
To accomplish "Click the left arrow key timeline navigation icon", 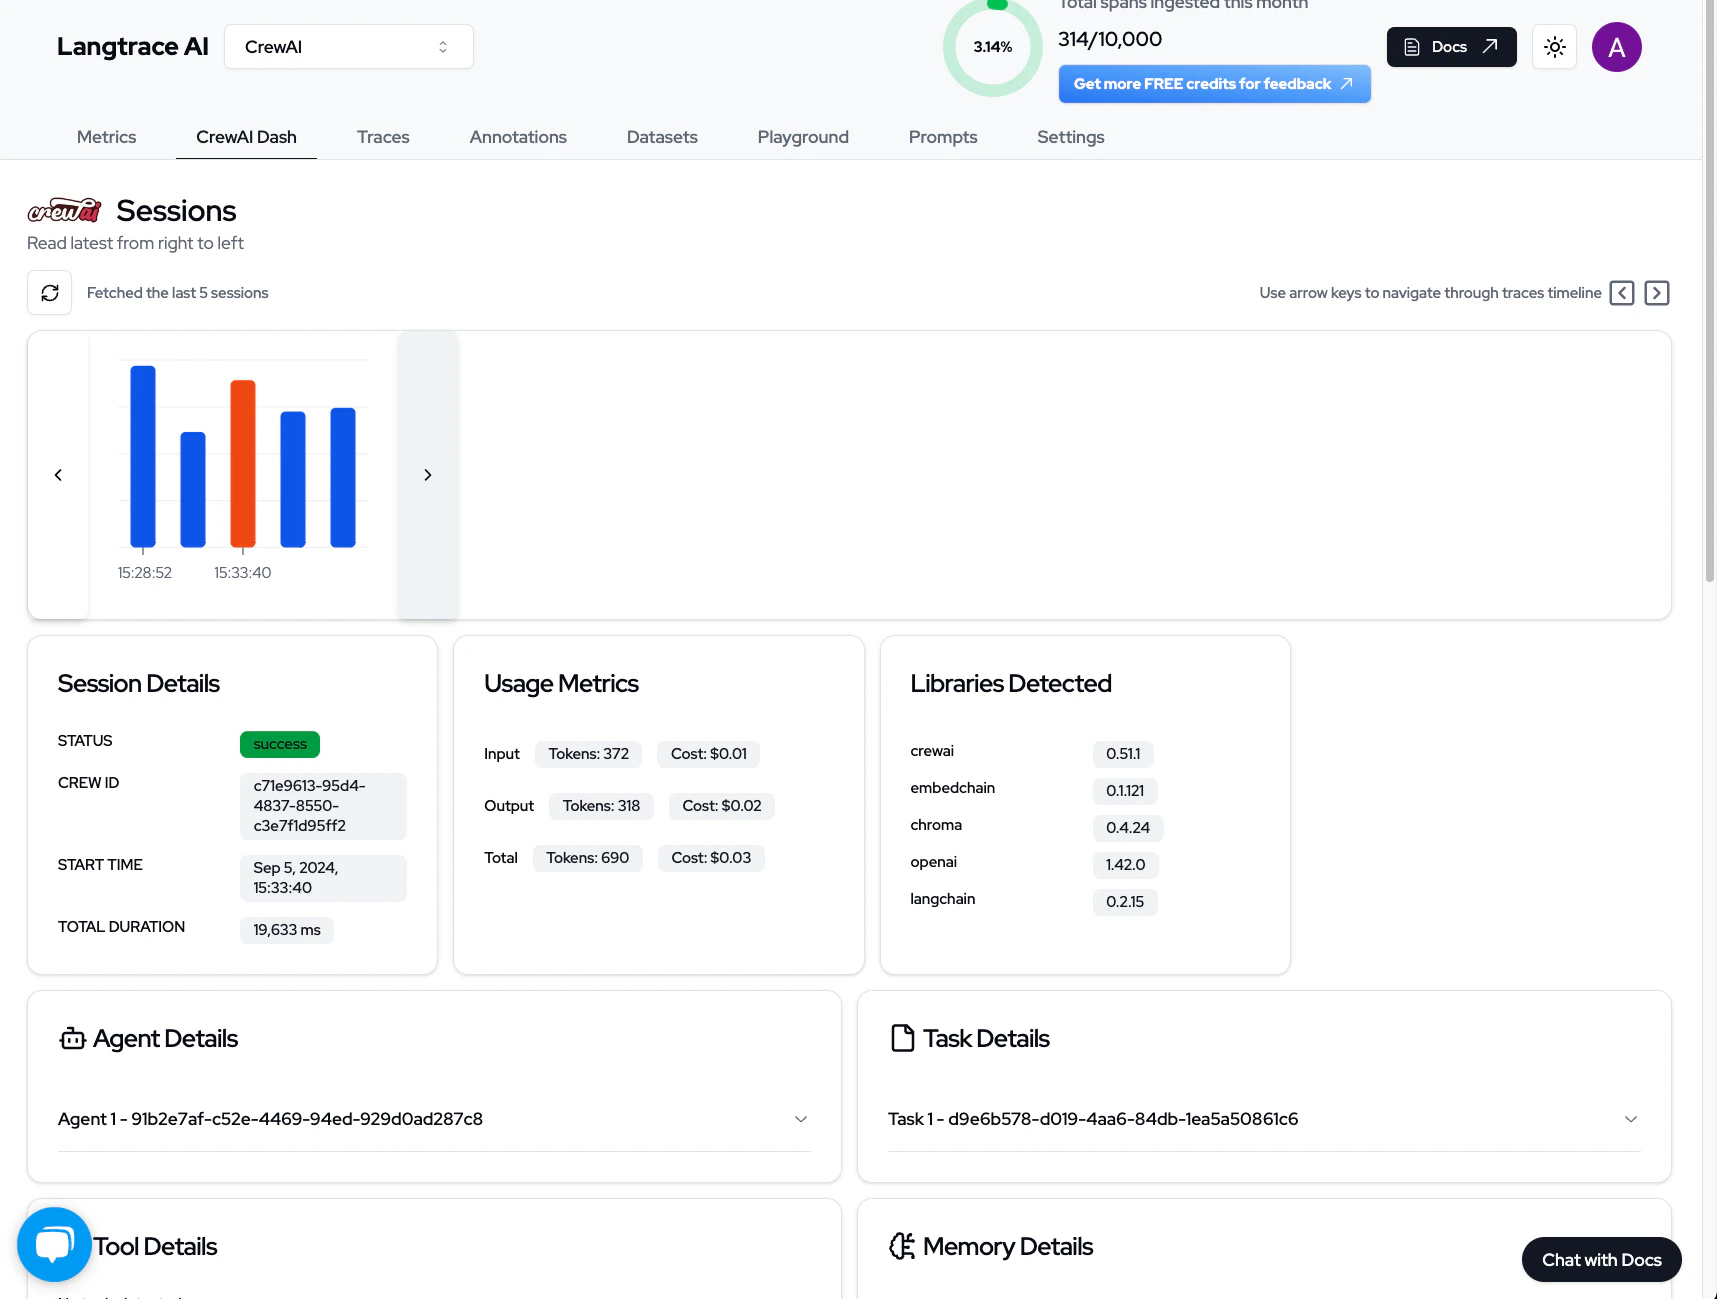I will click(1622, 293).
